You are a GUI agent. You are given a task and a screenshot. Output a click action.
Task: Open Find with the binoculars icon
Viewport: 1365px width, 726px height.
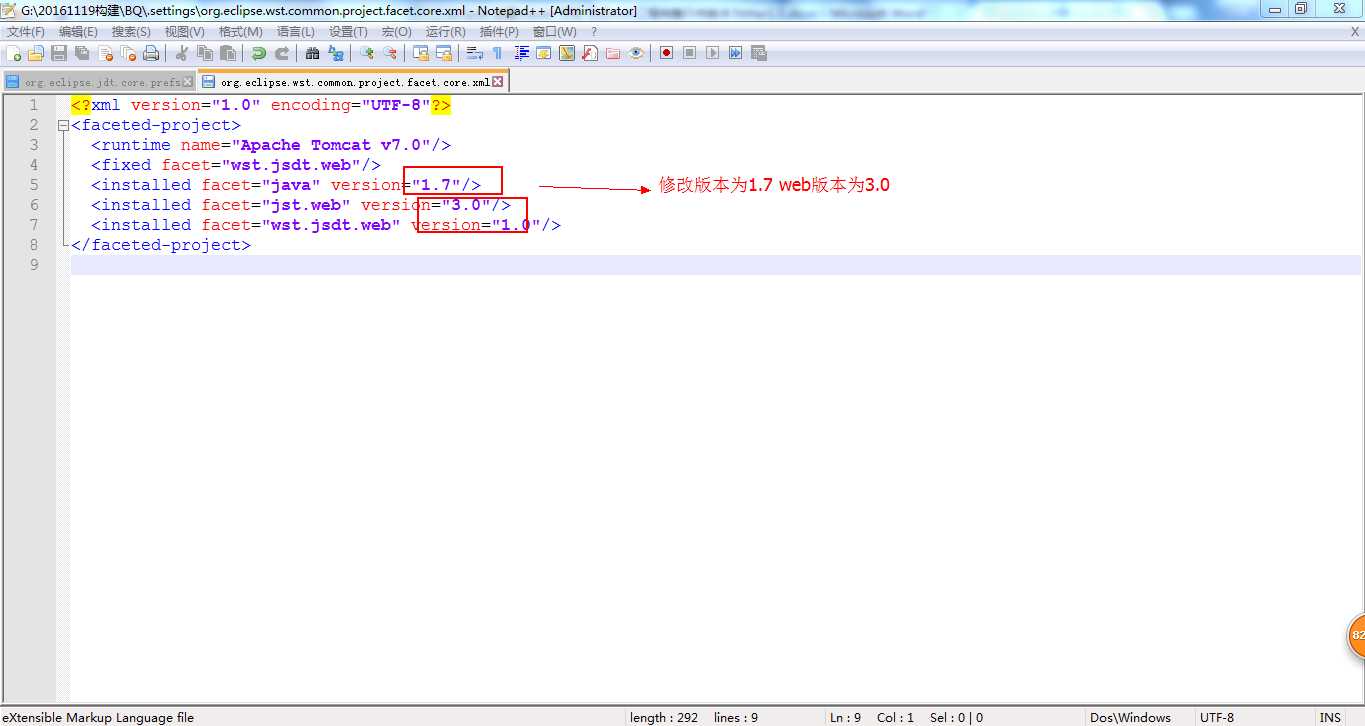(x=312, y=53)
